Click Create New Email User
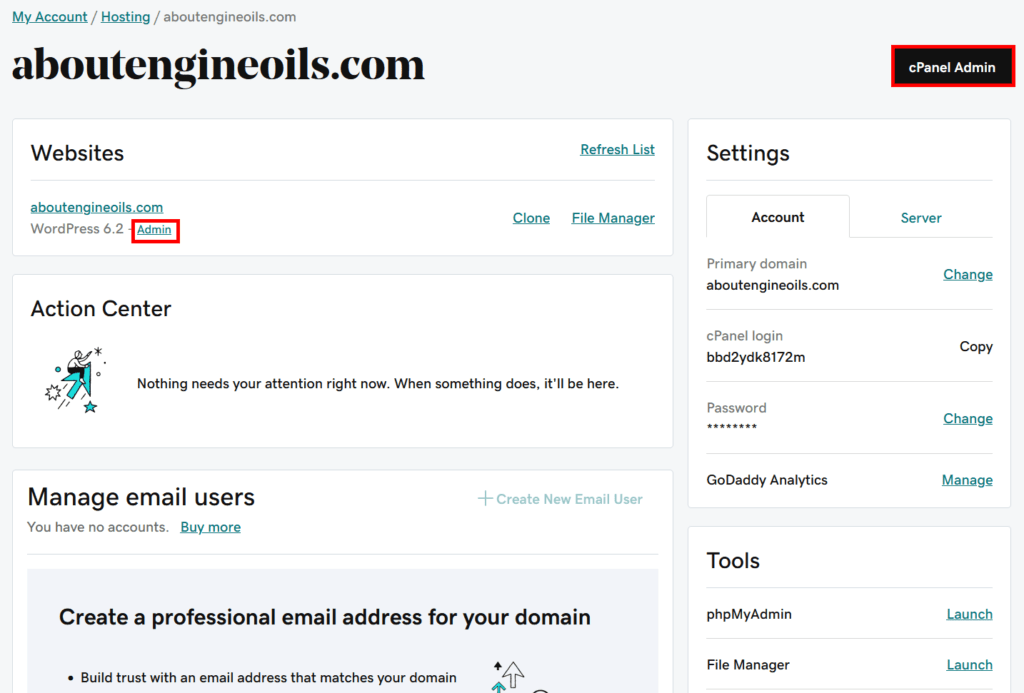The width and height of the screenshot is (1024, 693). [x=560, y=499]
